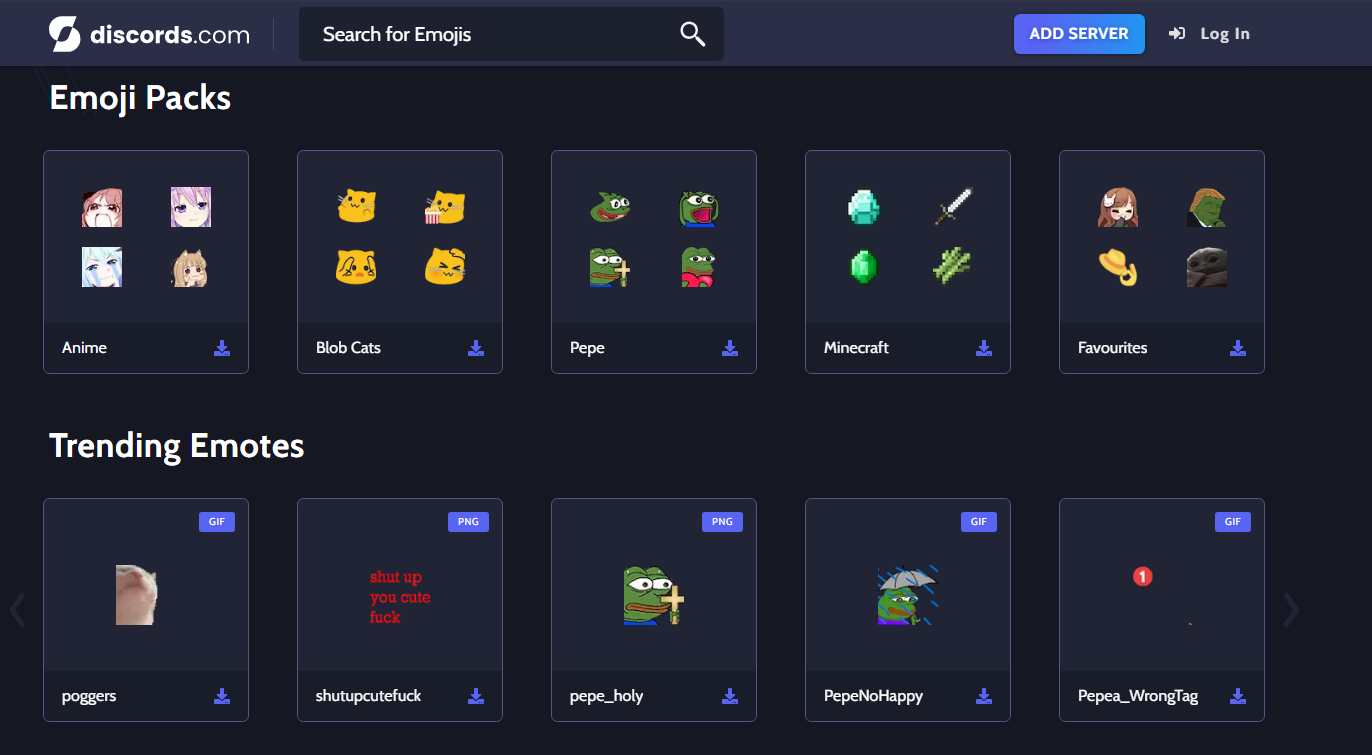Screen dimensions: 1372x755
Task: Download the Favourites emoji pack
Action: coord(1238,348)
